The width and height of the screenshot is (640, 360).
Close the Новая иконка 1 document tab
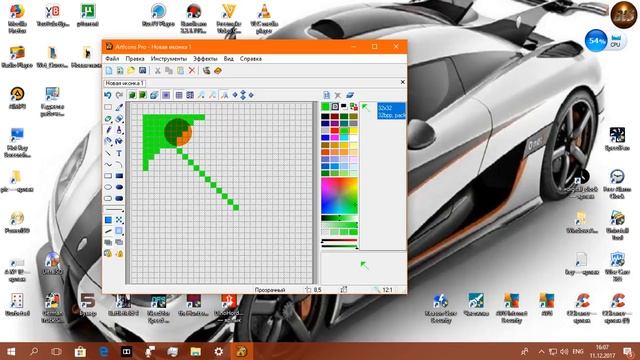coord(402,82)
